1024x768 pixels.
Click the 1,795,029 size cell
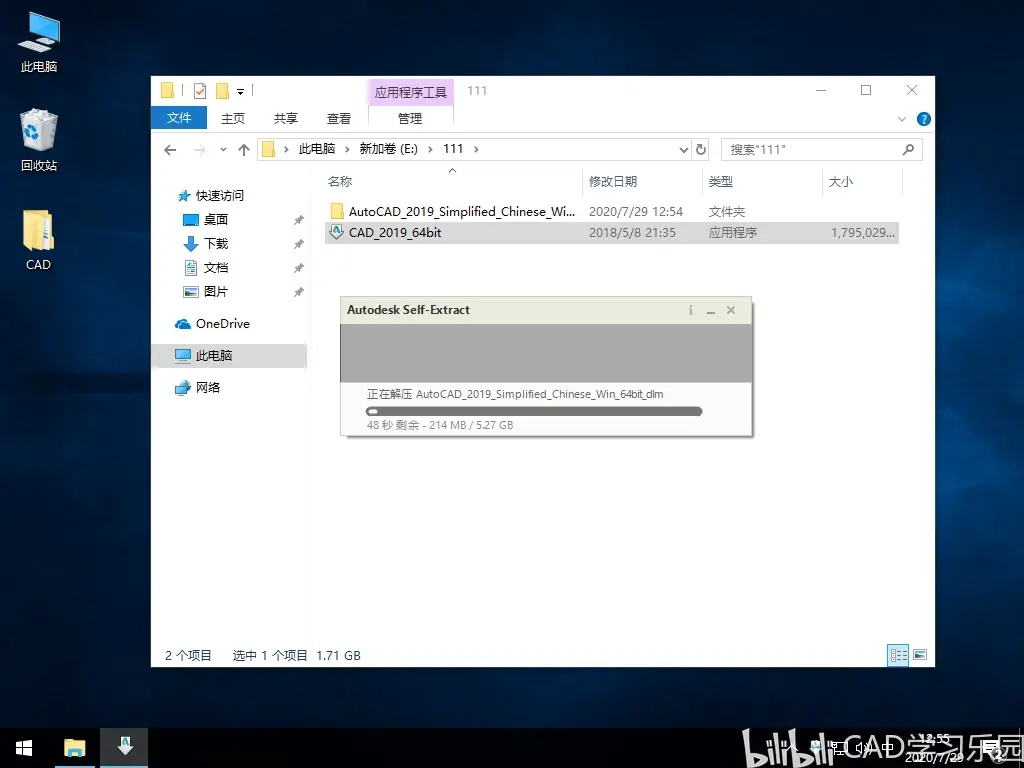coord(863,232)
